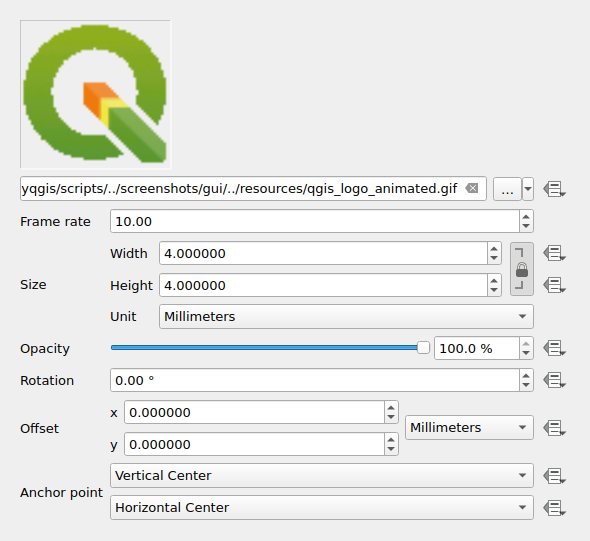590x541 pixels.
Task: Increase Rotation with up arrow
Action: tap(526, 376)
